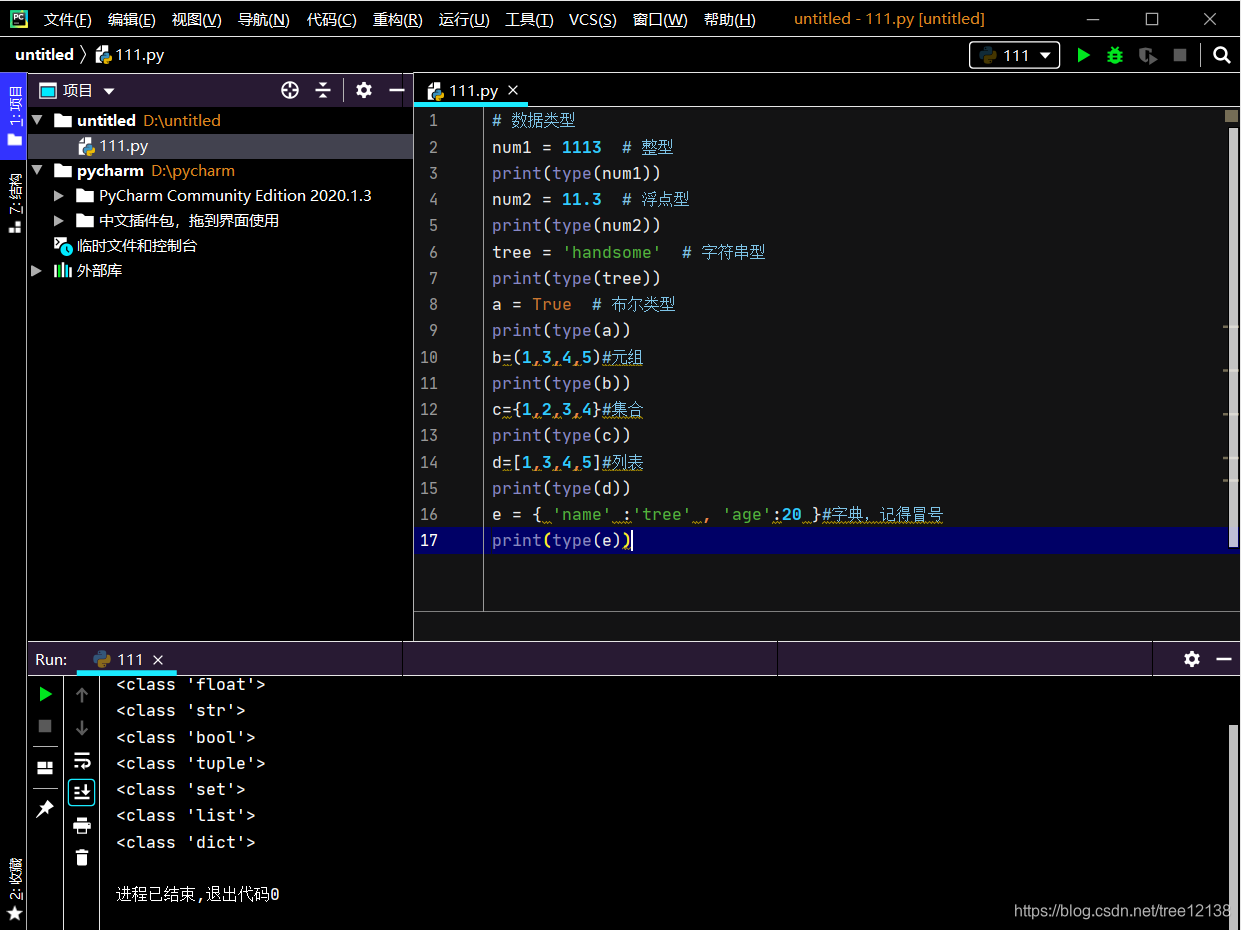
Task: Expand the 外部库 node
Action: [x=38, y=271]
